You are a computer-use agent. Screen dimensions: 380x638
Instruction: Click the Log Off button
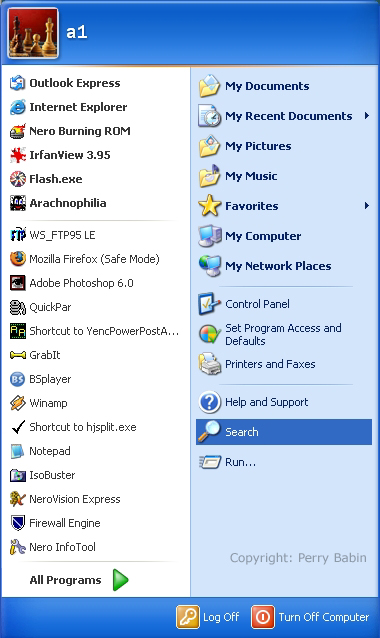click(x=207, y=617)
